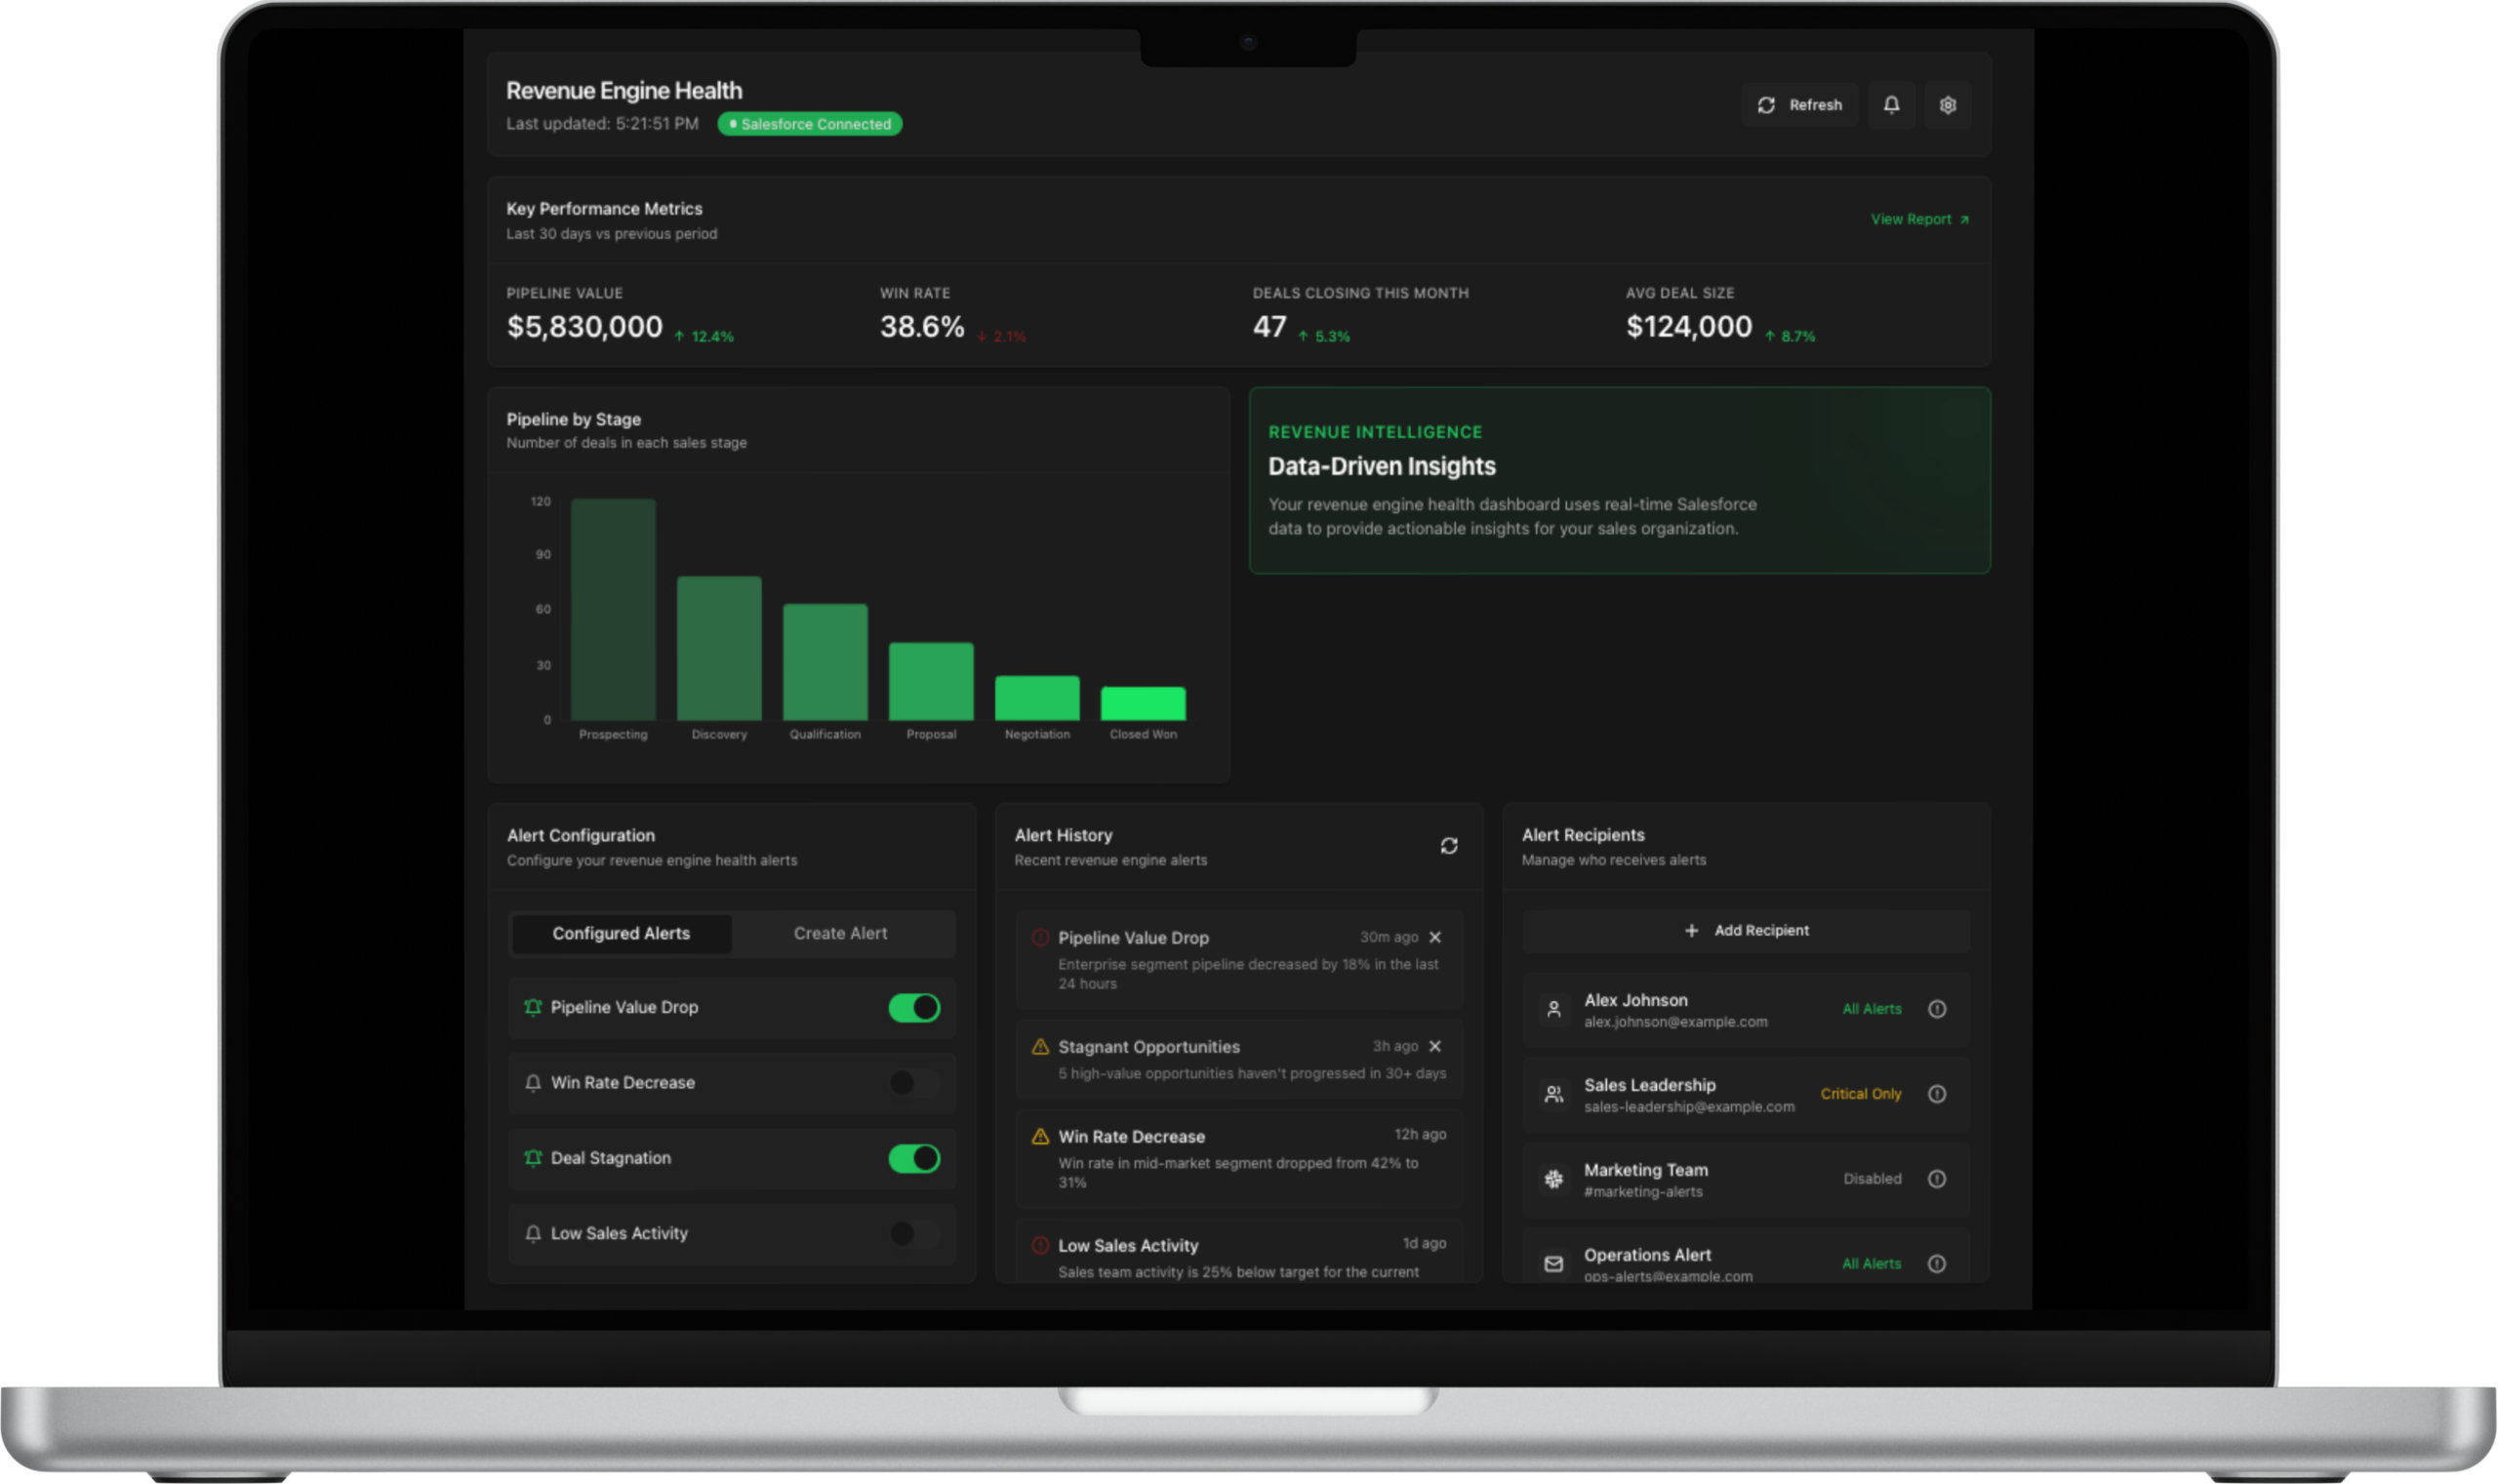Switch to the Create Alert tab
This screenshot has height=1484, width=2498.
tap(840, 933)
